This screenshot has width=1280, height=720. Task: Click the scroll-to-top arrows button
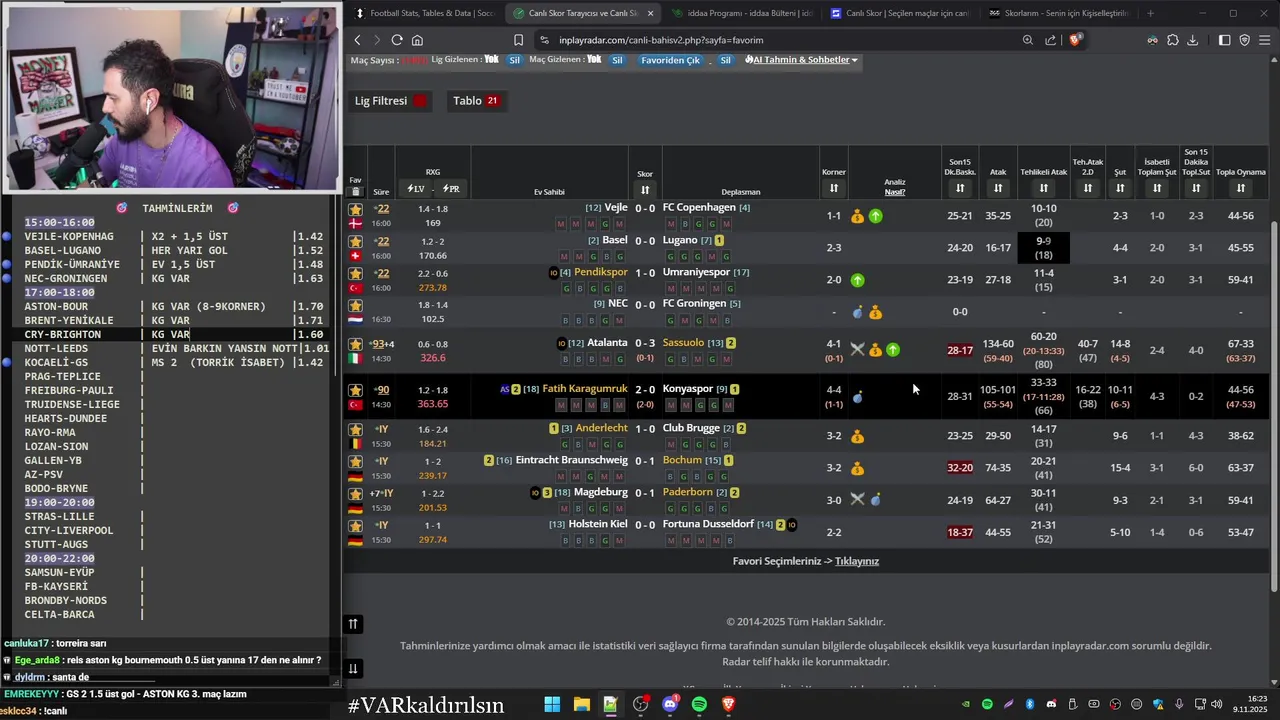(353, 624)
